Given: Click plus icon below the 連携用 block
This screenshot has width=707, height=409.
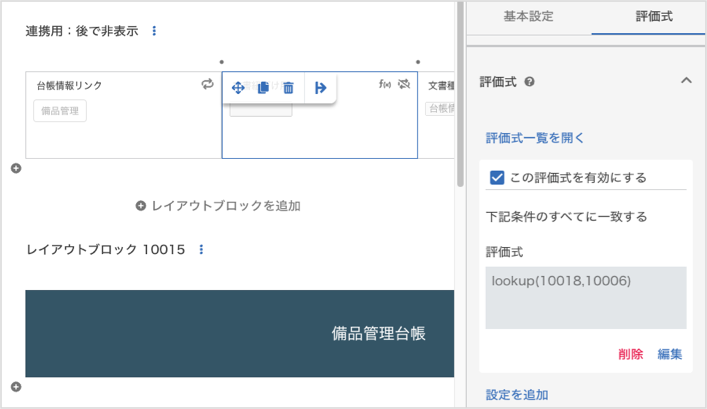Looking at the screenshot, I should (x=16, y=168).
